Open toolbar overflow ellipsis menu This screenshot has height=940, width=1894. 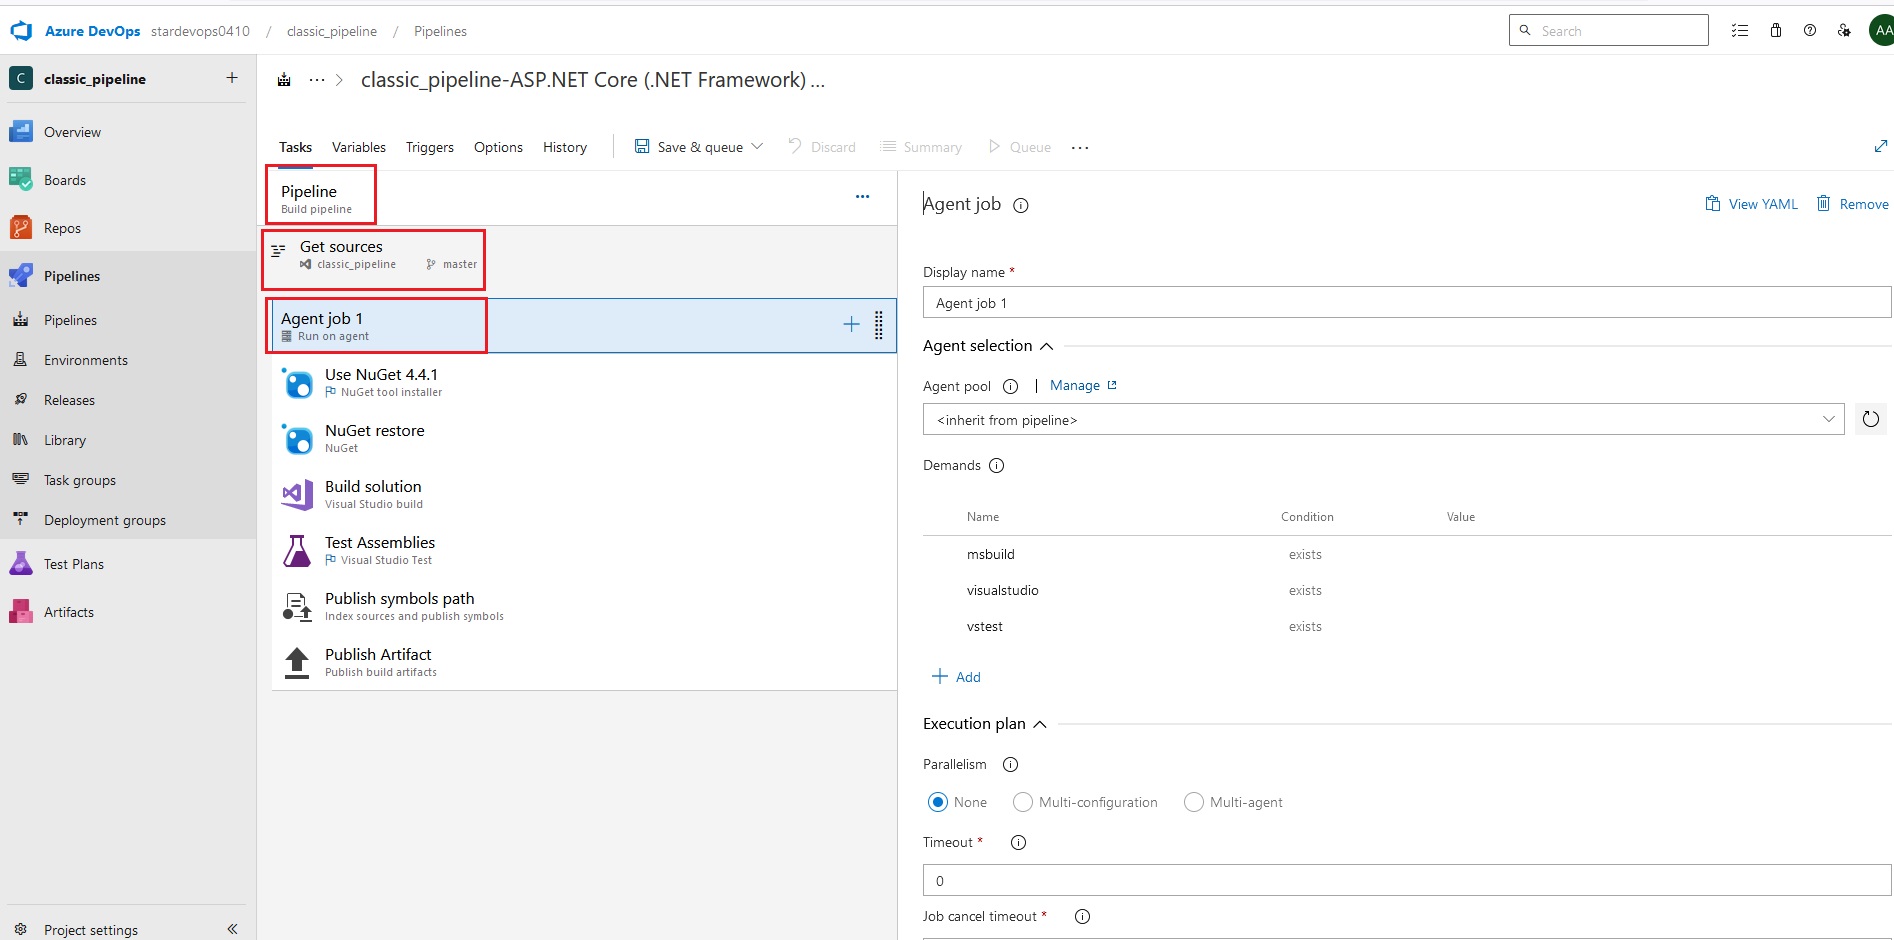click(x=1080, y=147)
